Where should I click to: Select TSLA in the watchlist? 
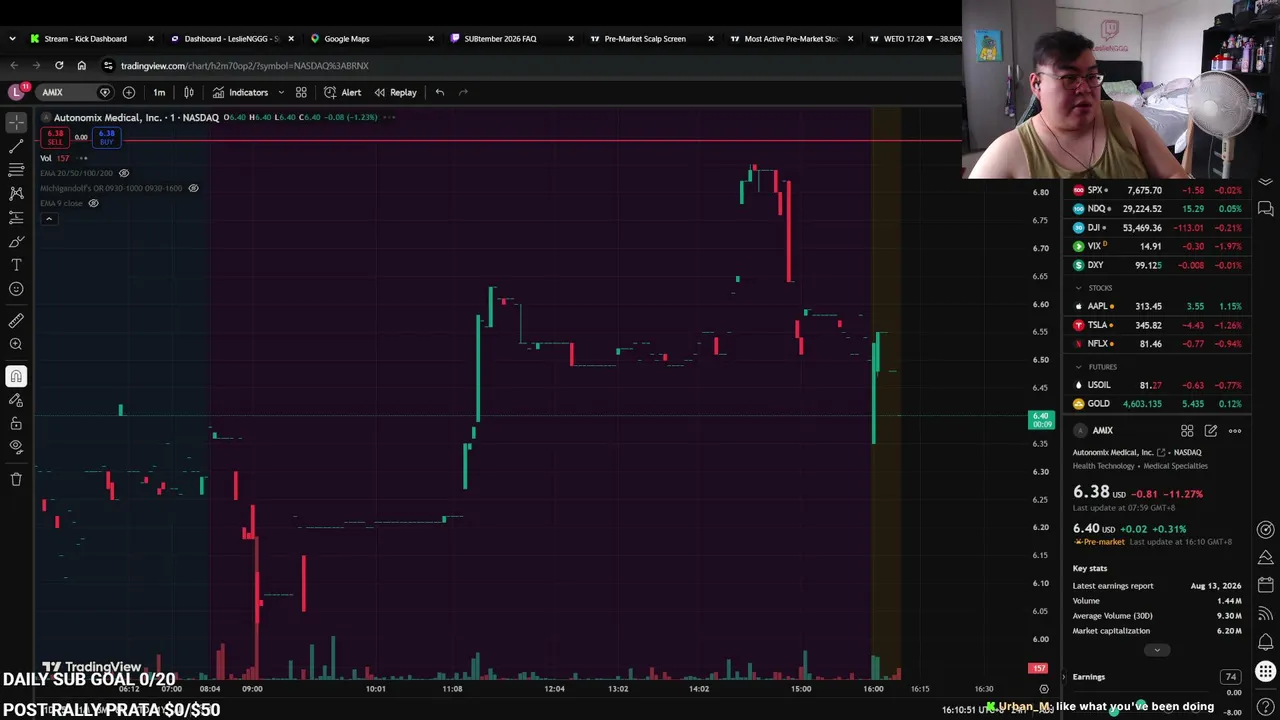click(x=1157, y=325)
